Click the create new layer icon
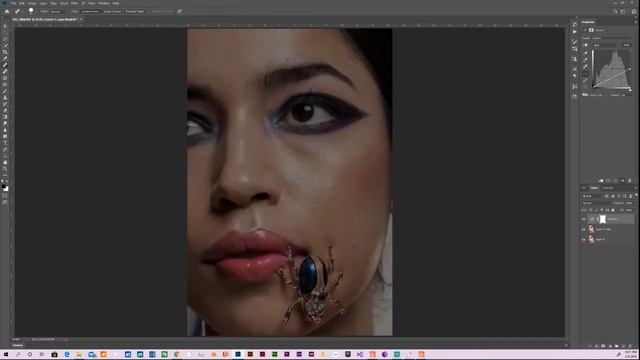Screen dimensions: 640x360 [x=624, y=346]
